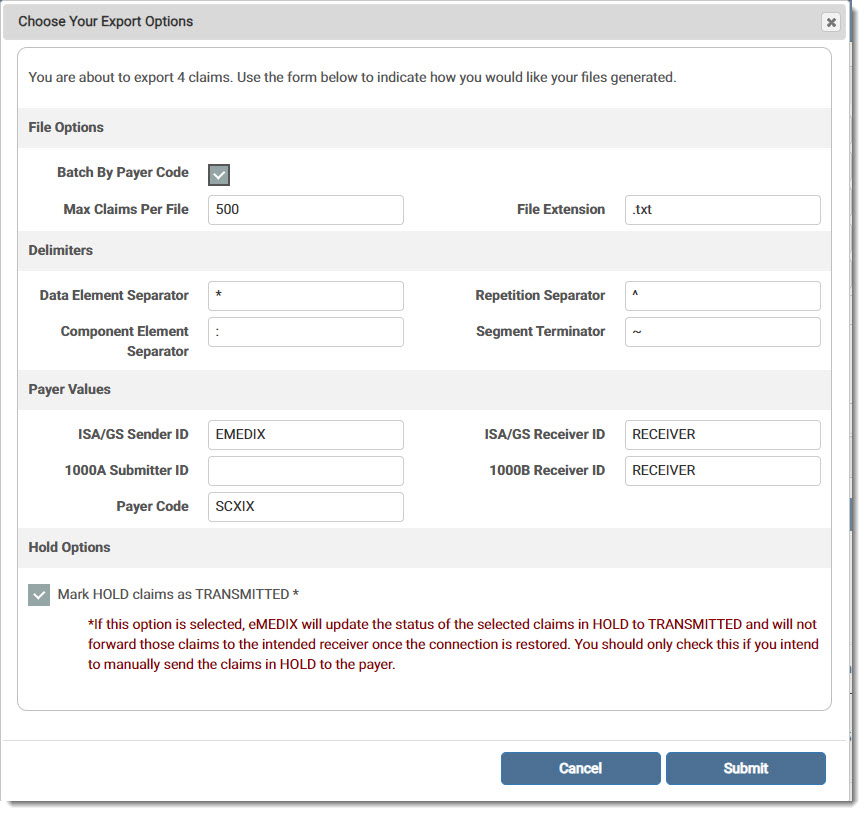Screen dimensions: 865x814
Task: Click the File Extension field
Action: 723,210
